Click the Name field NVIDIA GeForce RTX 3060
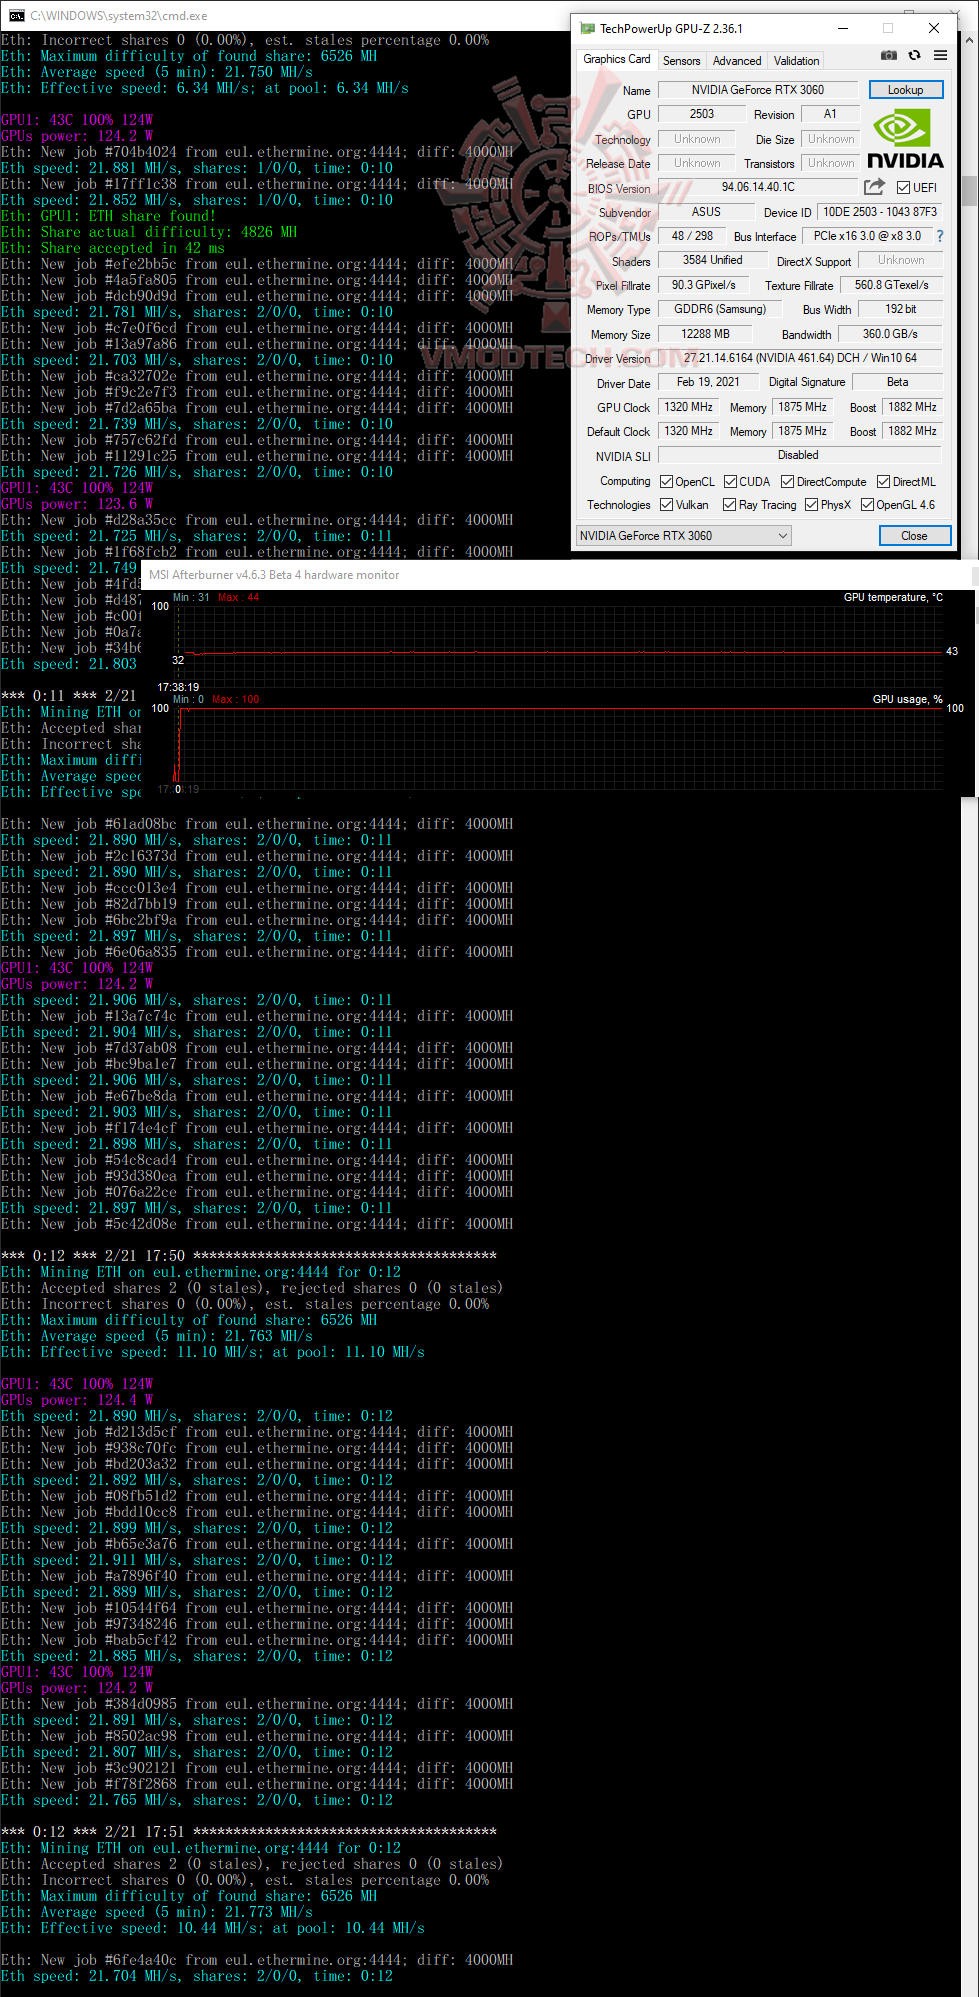The height and width of the screenshot is (1997, 979). 758,90
